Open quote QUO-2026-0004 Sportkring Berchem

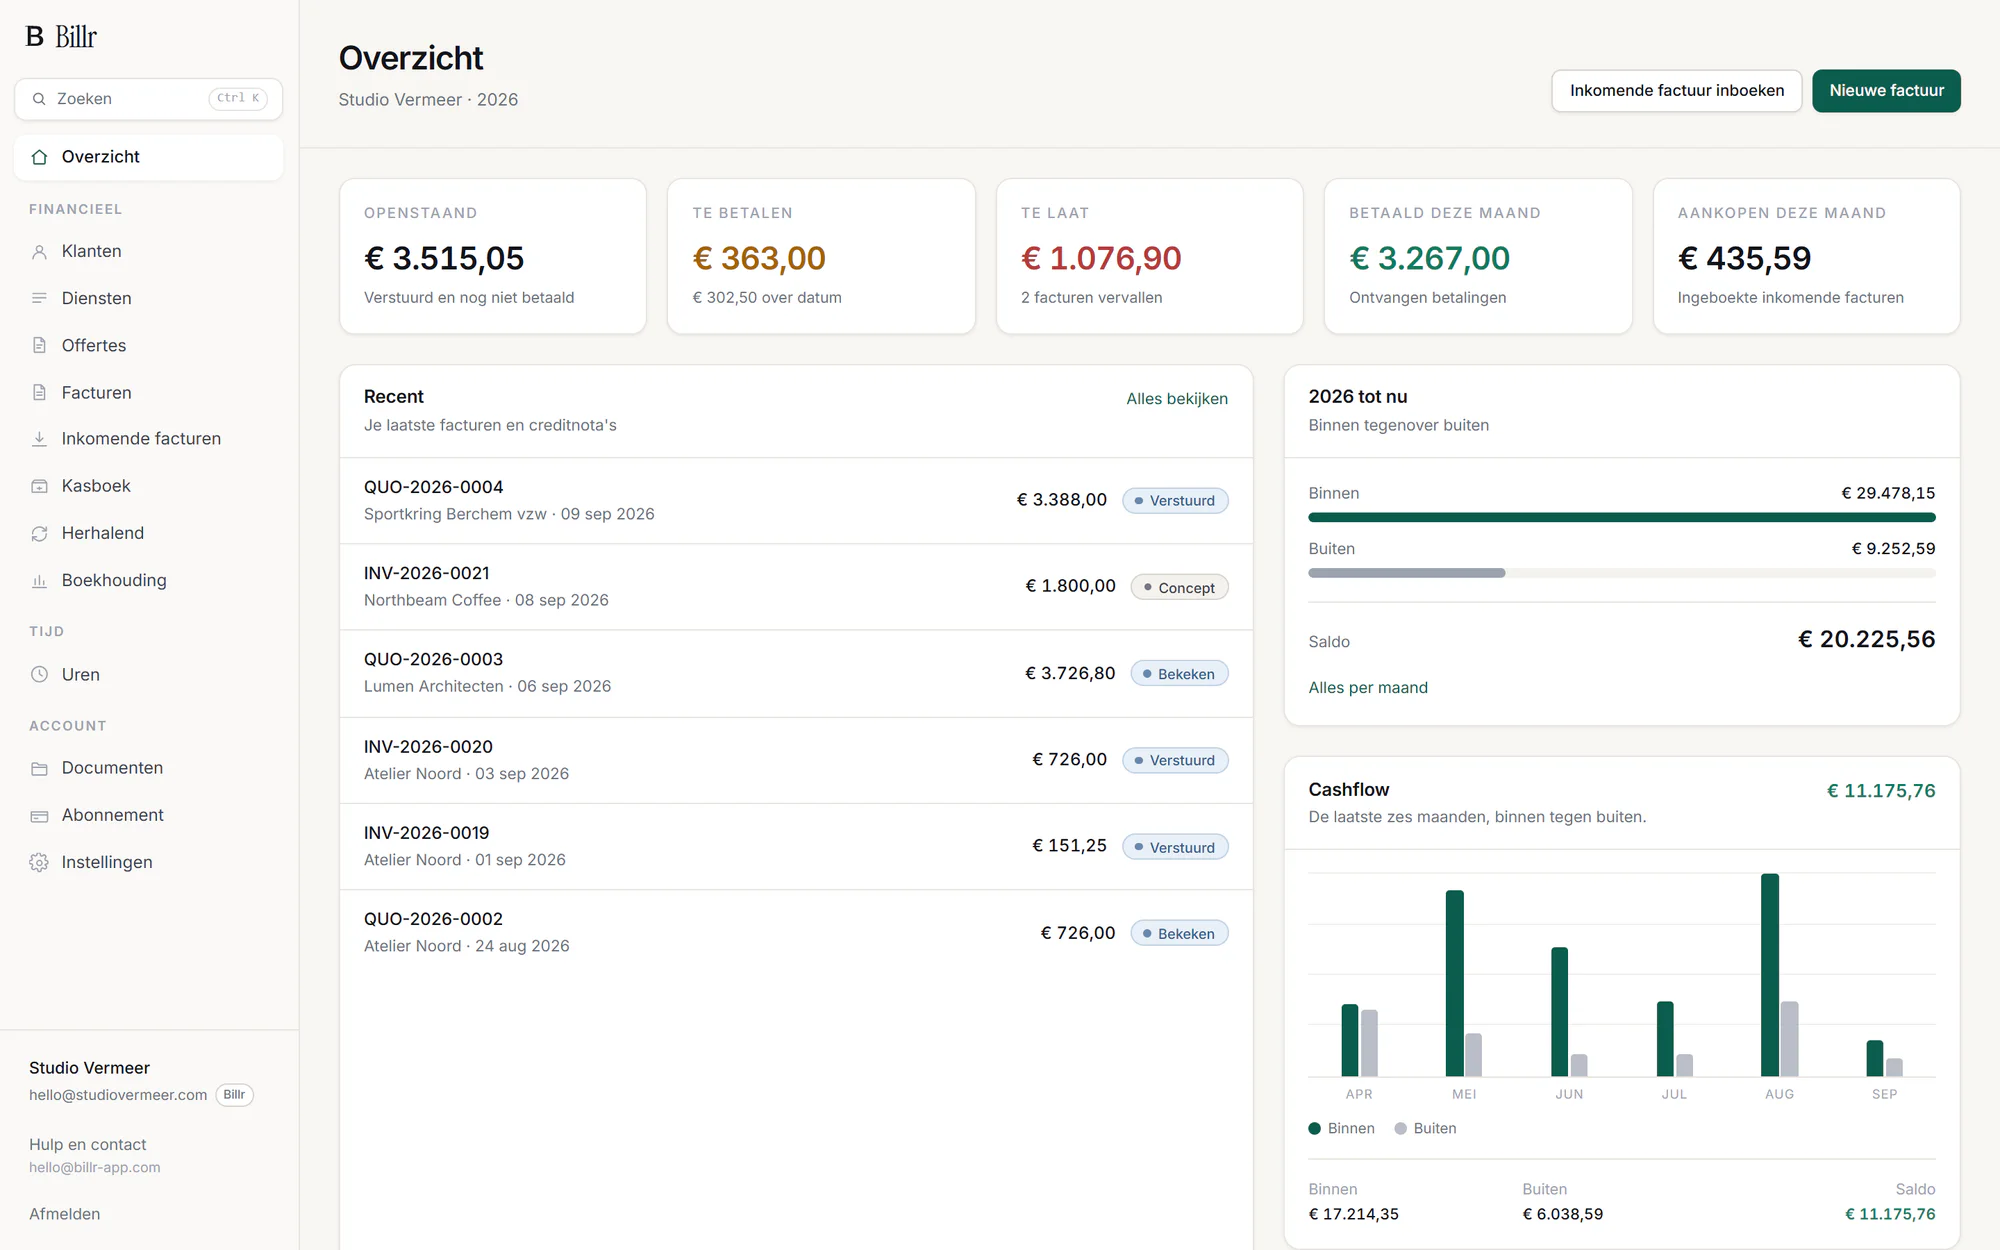click(x=796, y=501)
